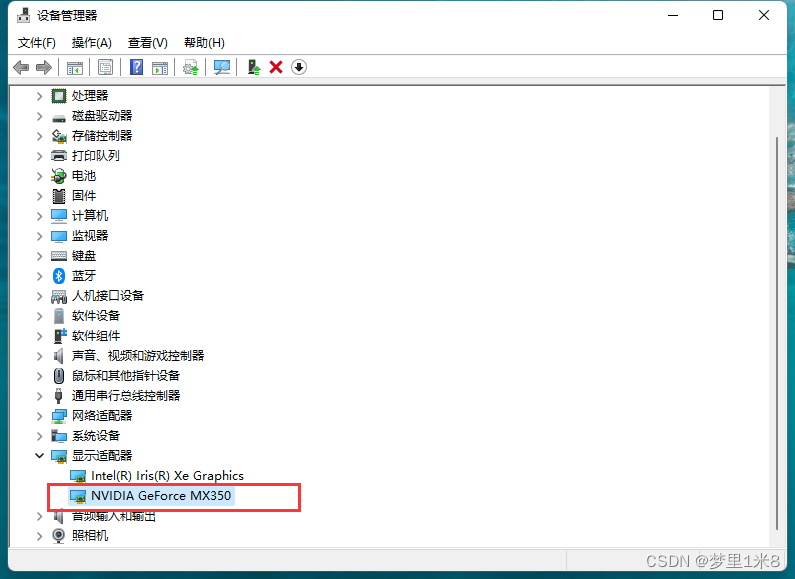Click the 电池 battery icon
Image resolution: width=795 pixels, height=579 pixels.
59,175
